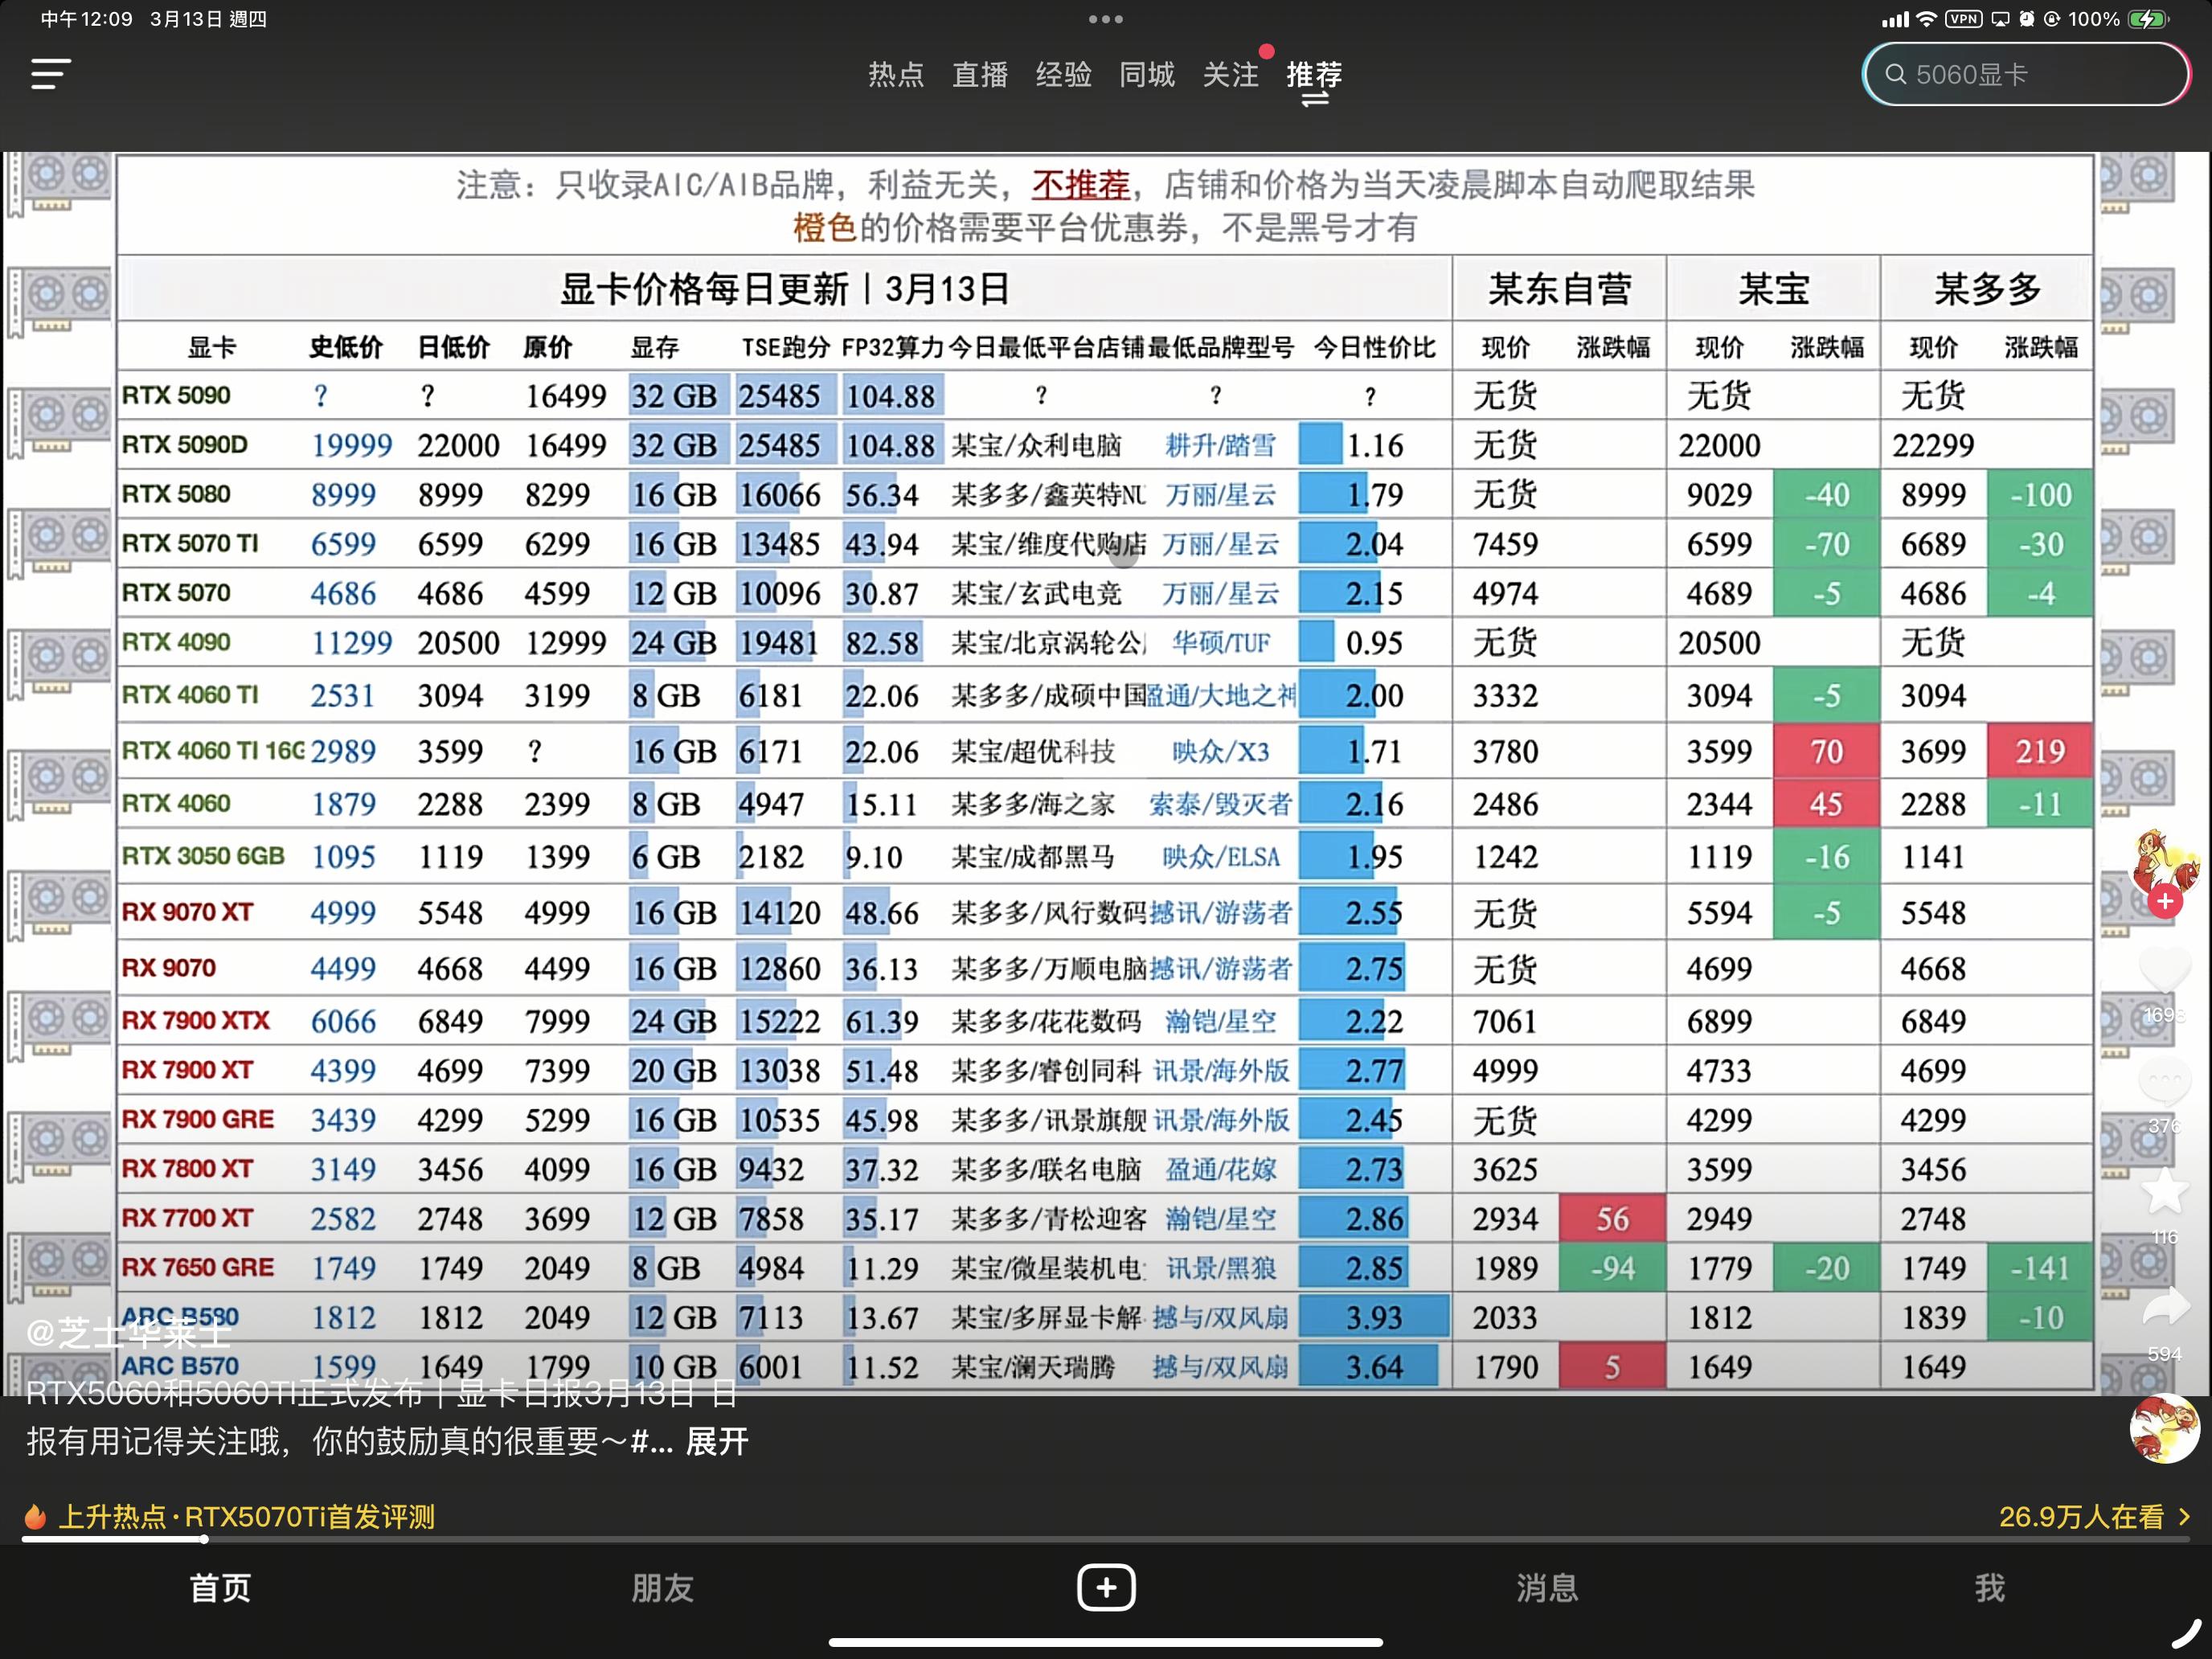Tap the red 219 price change cell

pos(2040,751)
